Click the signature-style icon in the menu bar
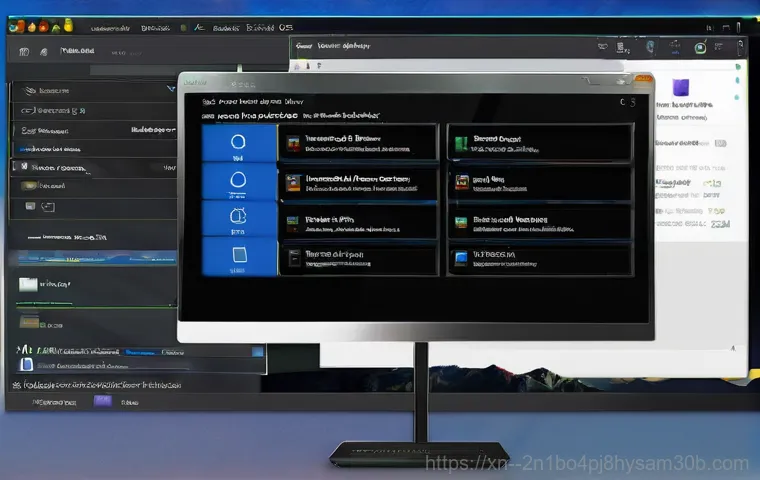 click(x=199, y=28)
